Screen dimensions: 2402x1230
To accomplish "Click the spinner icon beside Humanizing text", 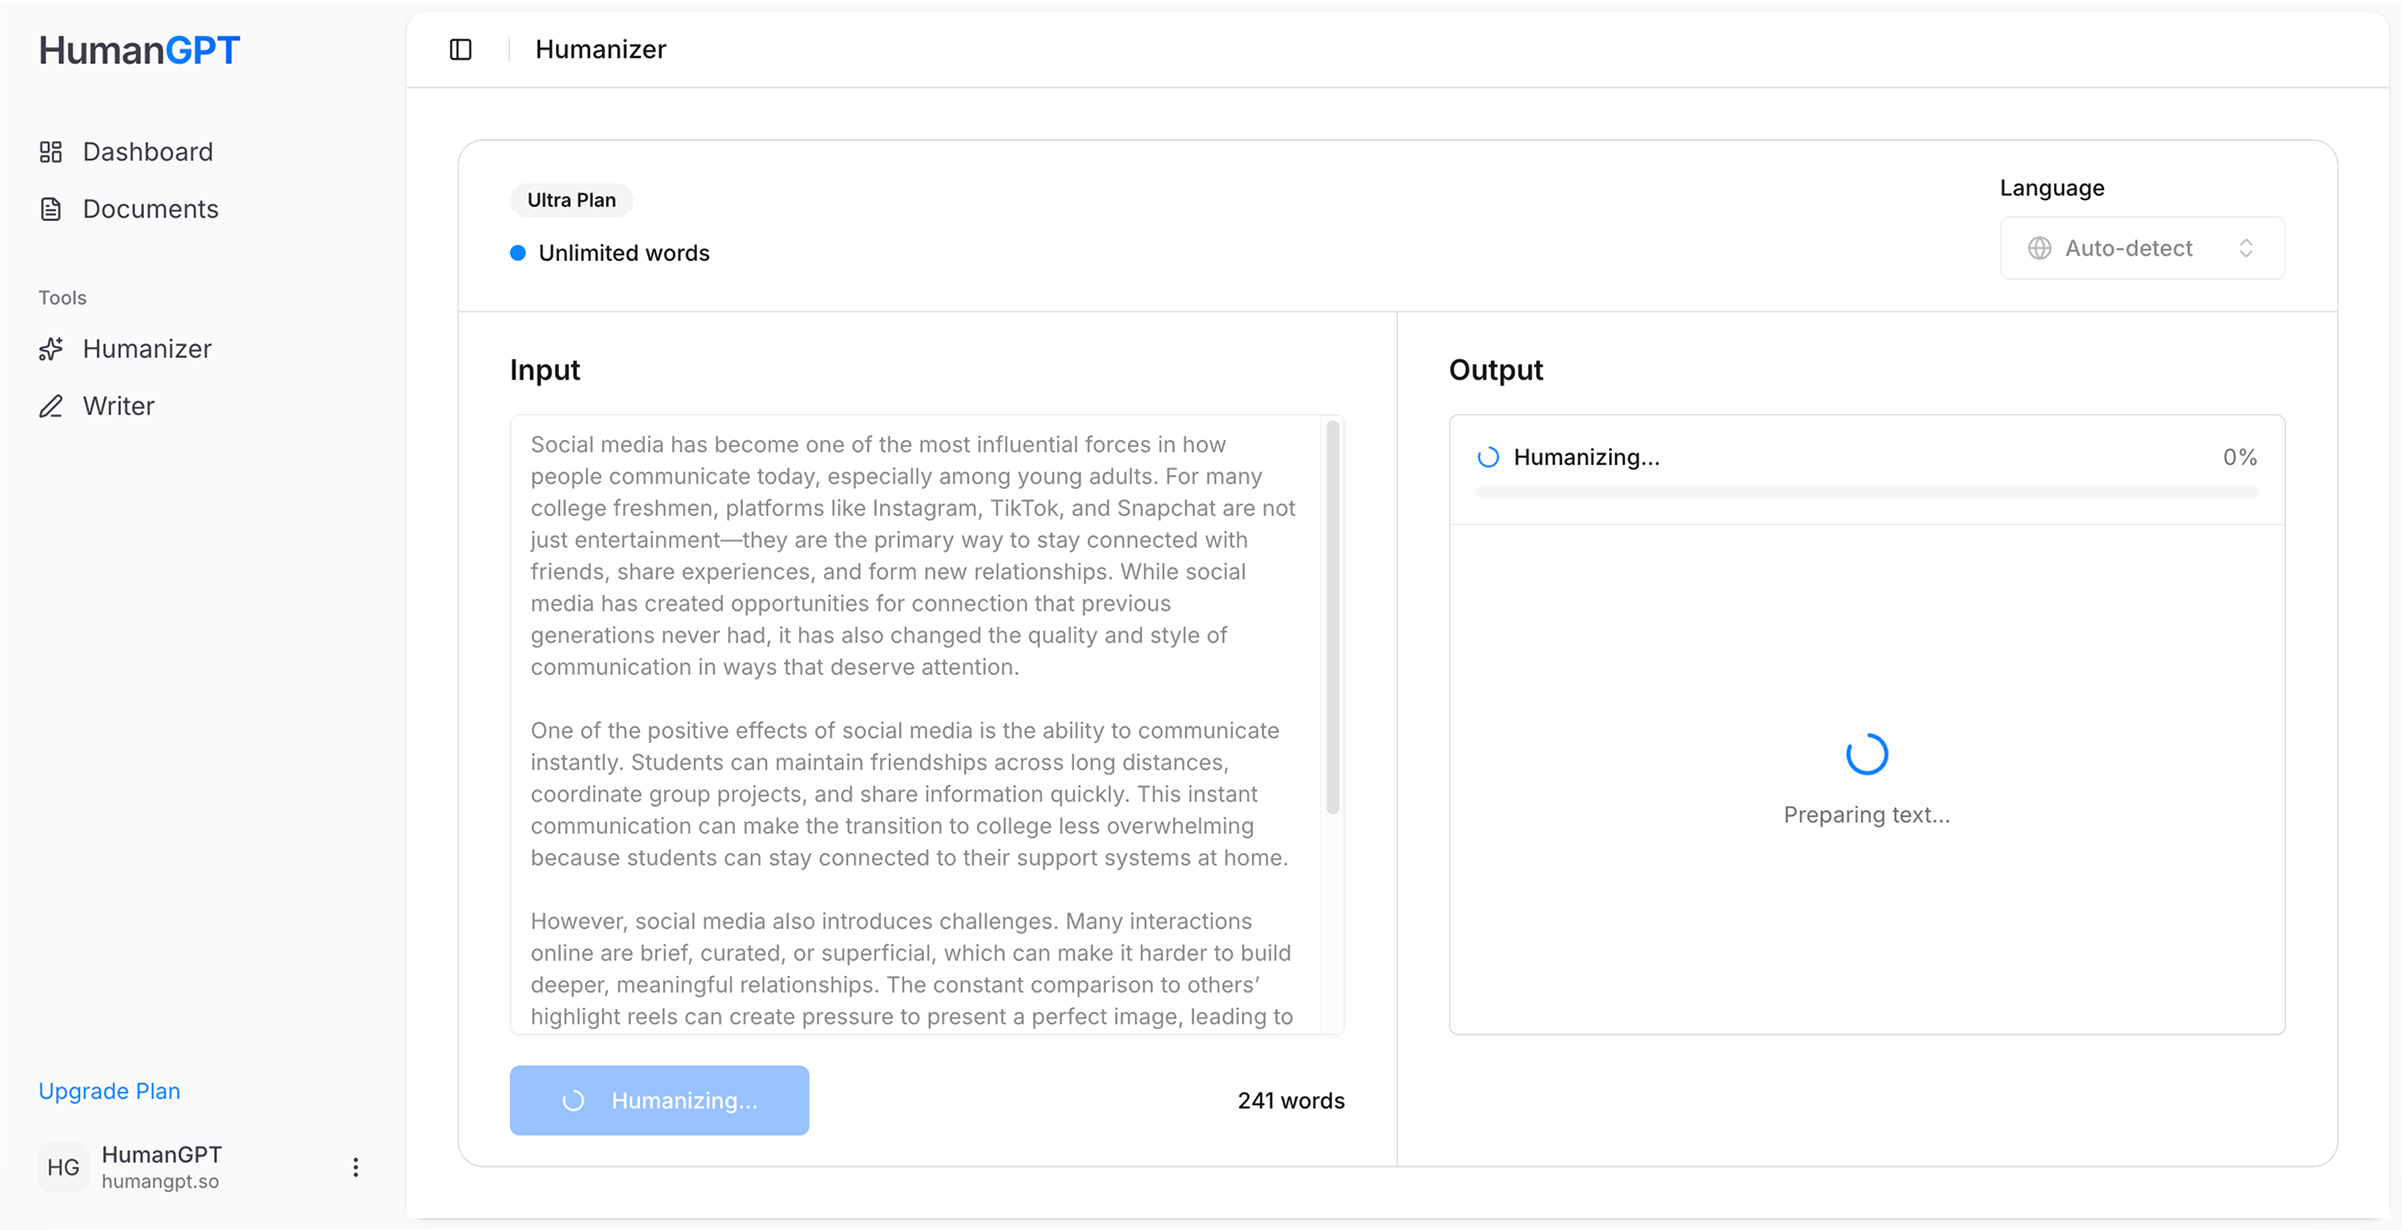I will point(1488,457).
